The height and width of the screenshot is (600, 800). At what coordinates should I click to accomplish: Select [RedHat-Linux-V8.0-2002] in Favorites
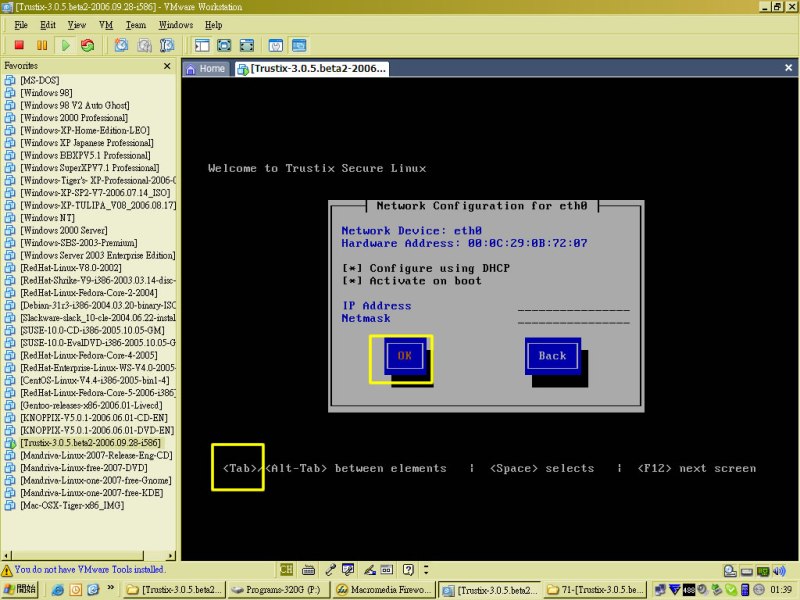pyautogui.click(x=70, y=268)
